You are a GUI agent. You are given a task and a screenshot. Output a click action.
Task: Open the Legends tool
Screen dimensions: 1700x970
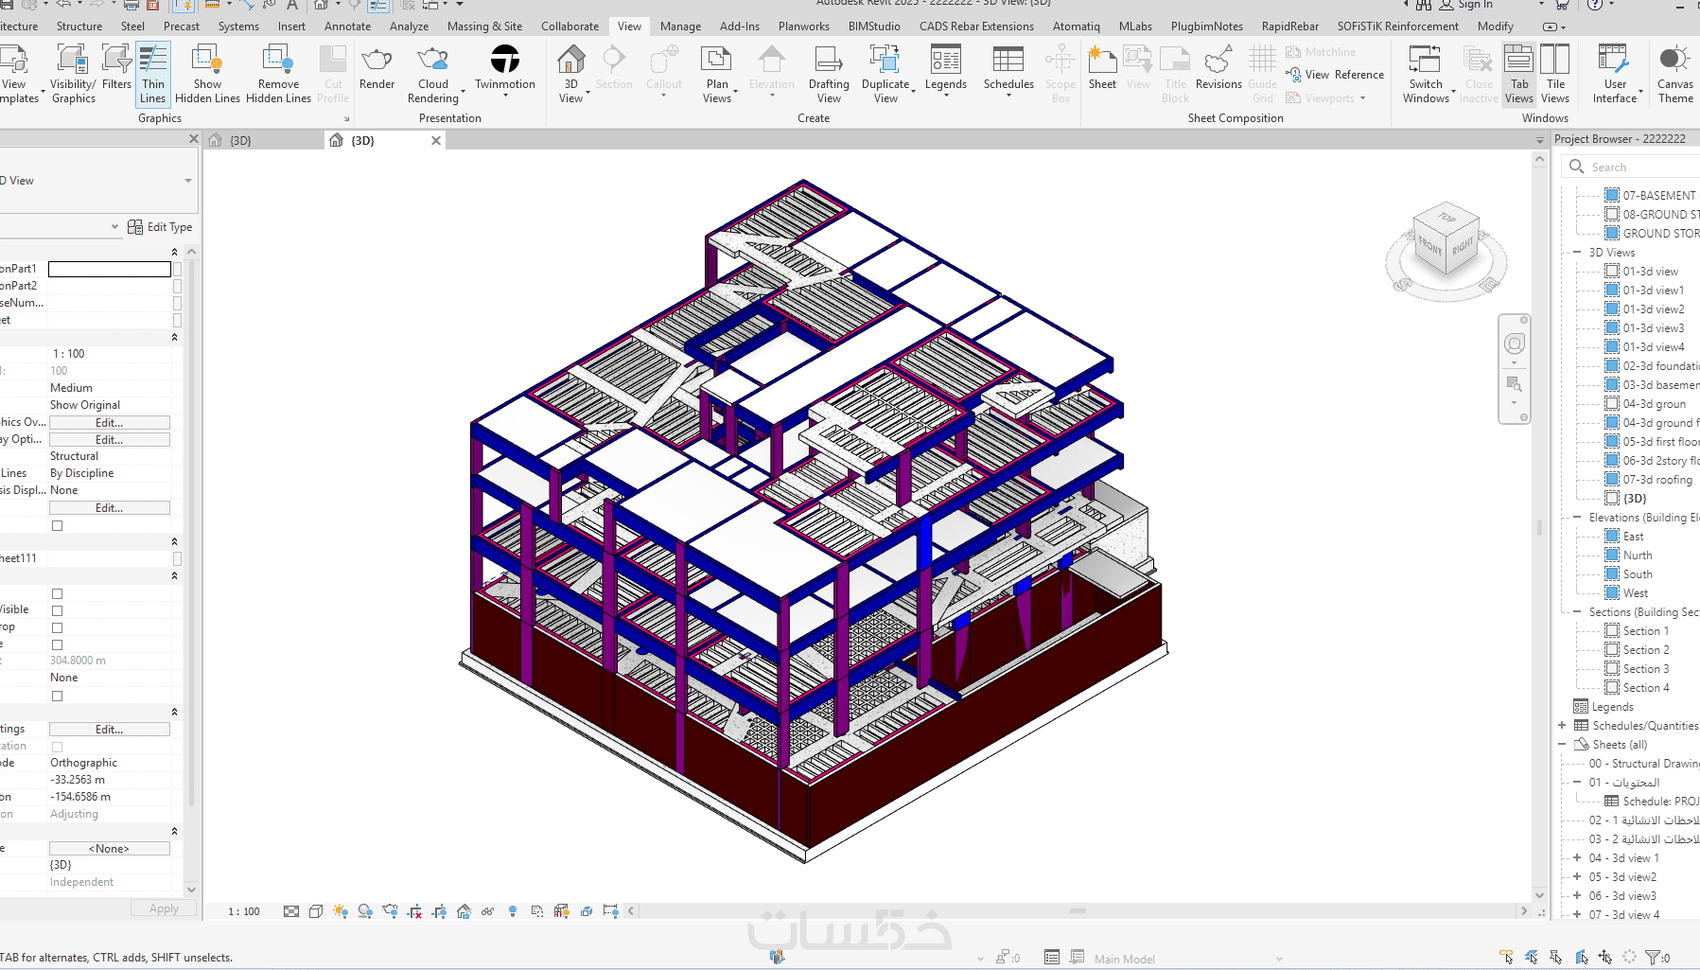946,70
